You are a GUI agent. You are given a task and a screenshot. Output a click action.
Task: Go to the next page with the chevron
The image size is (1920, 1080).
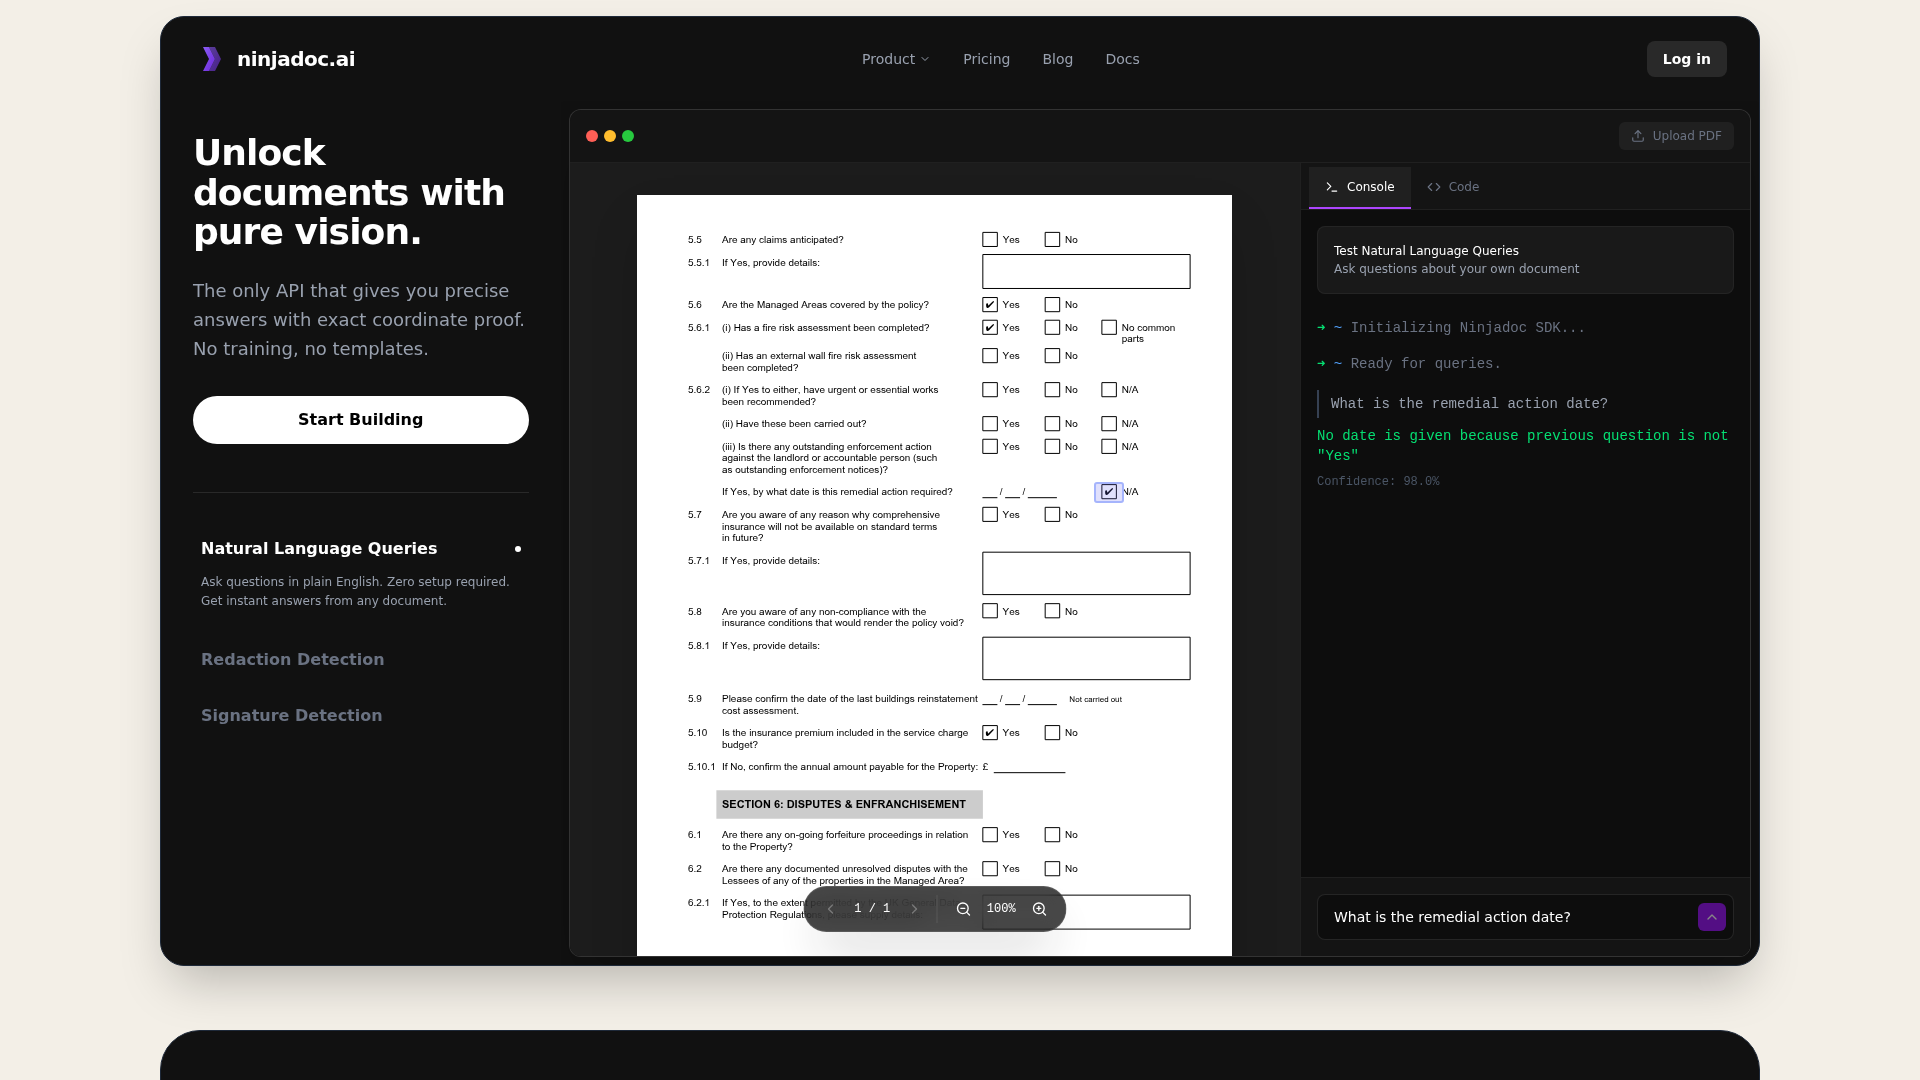[x=914, y=908]
